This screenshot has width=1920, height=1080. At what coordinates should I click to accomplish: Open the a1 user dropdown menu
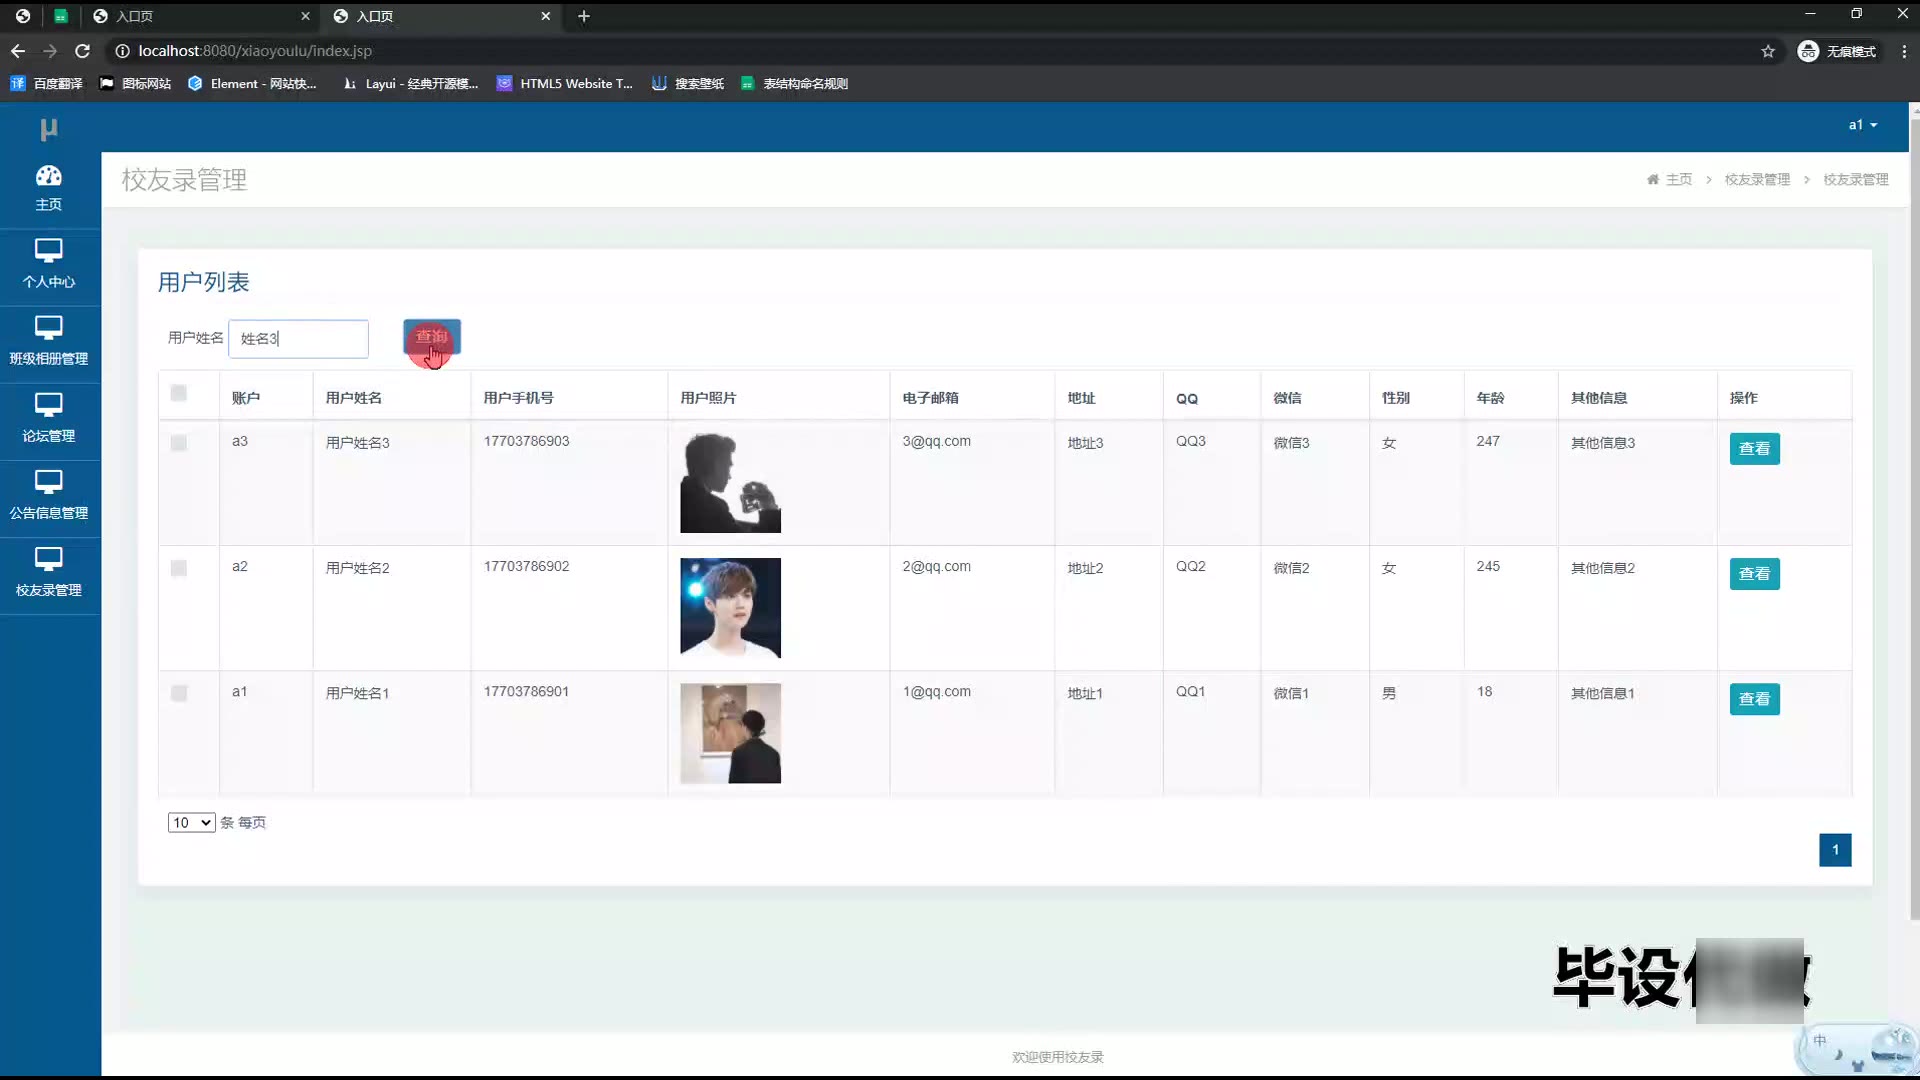1862,125
